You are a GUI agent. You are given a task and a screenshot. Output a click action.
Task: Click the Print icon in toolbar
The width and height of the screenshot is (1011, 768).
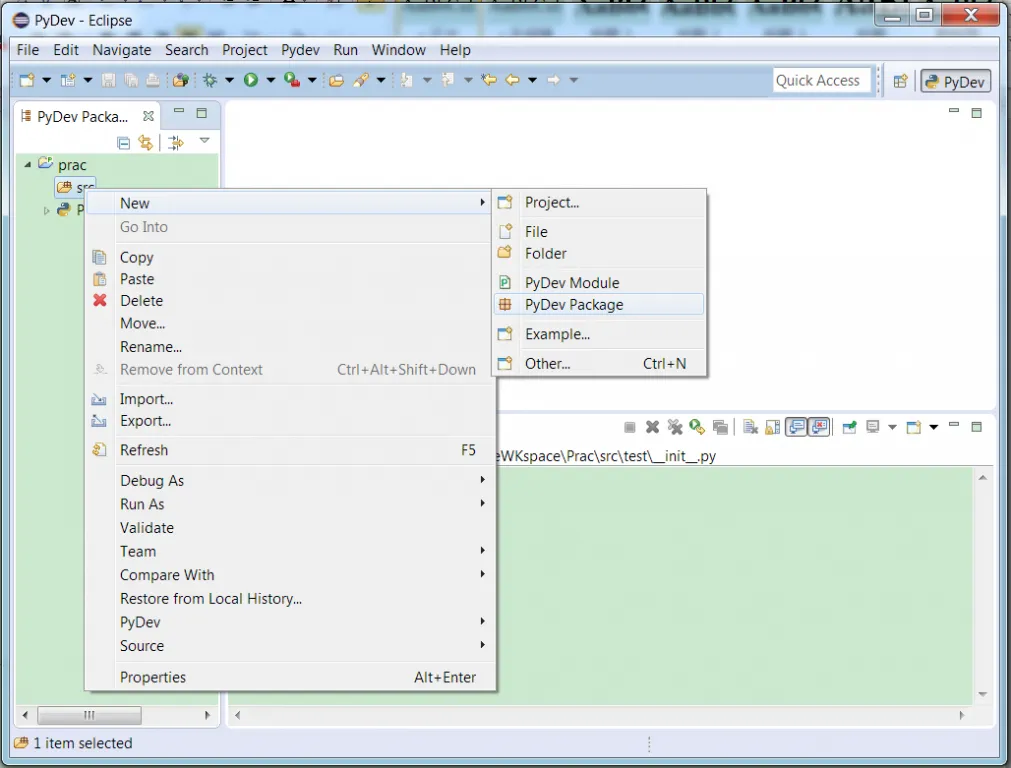point(153,80)
